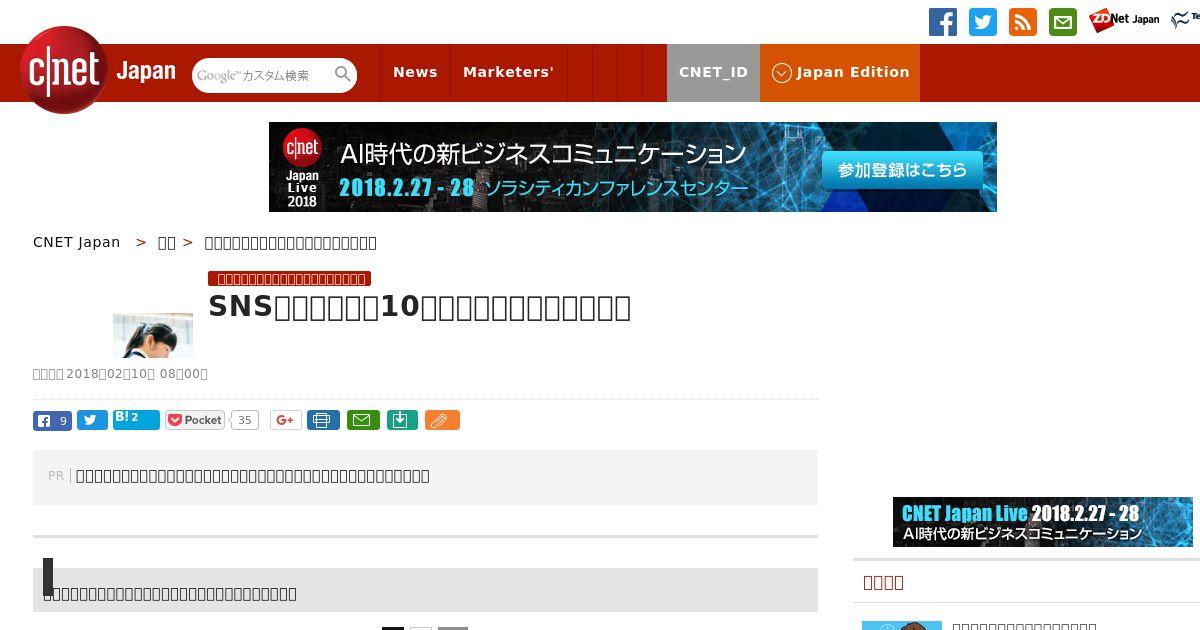The height and width of the screenshot is (630, 1200).
Task: Bookmark article on Hatena (B! 2)
Action: pyautogui.click(x=136, y=419)
